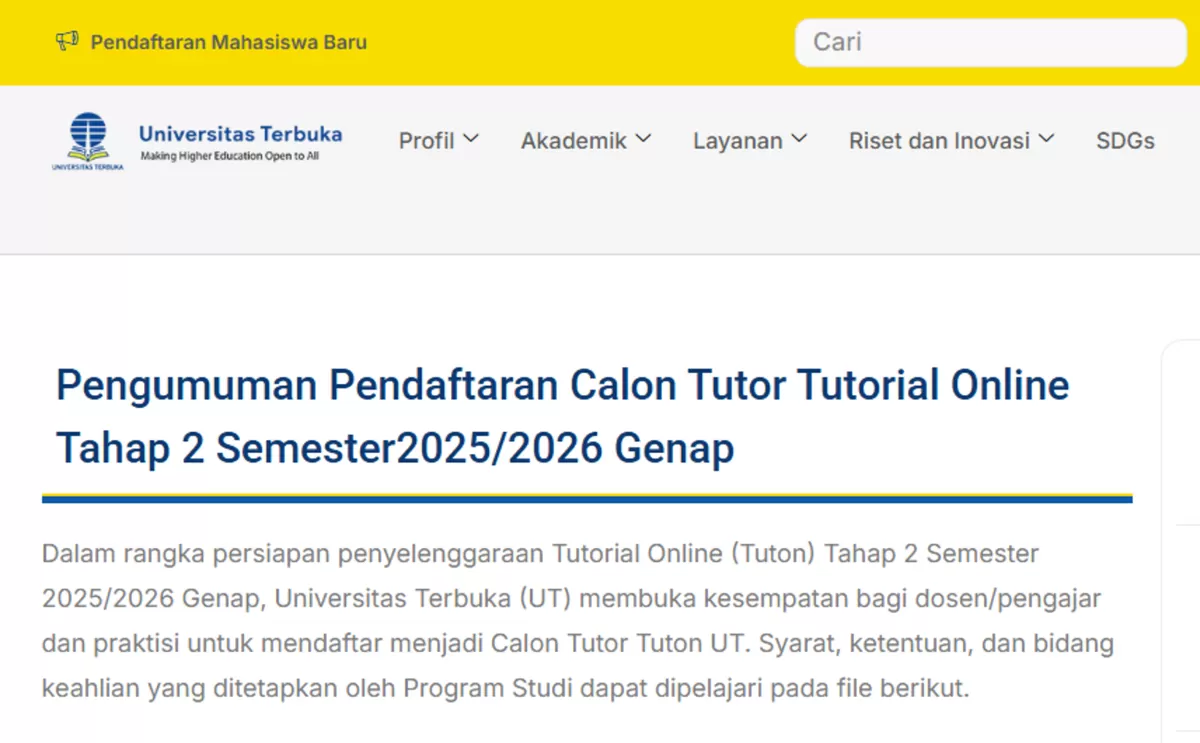
Task: Go to the SDGs menu item
Action: (1125, 141)
